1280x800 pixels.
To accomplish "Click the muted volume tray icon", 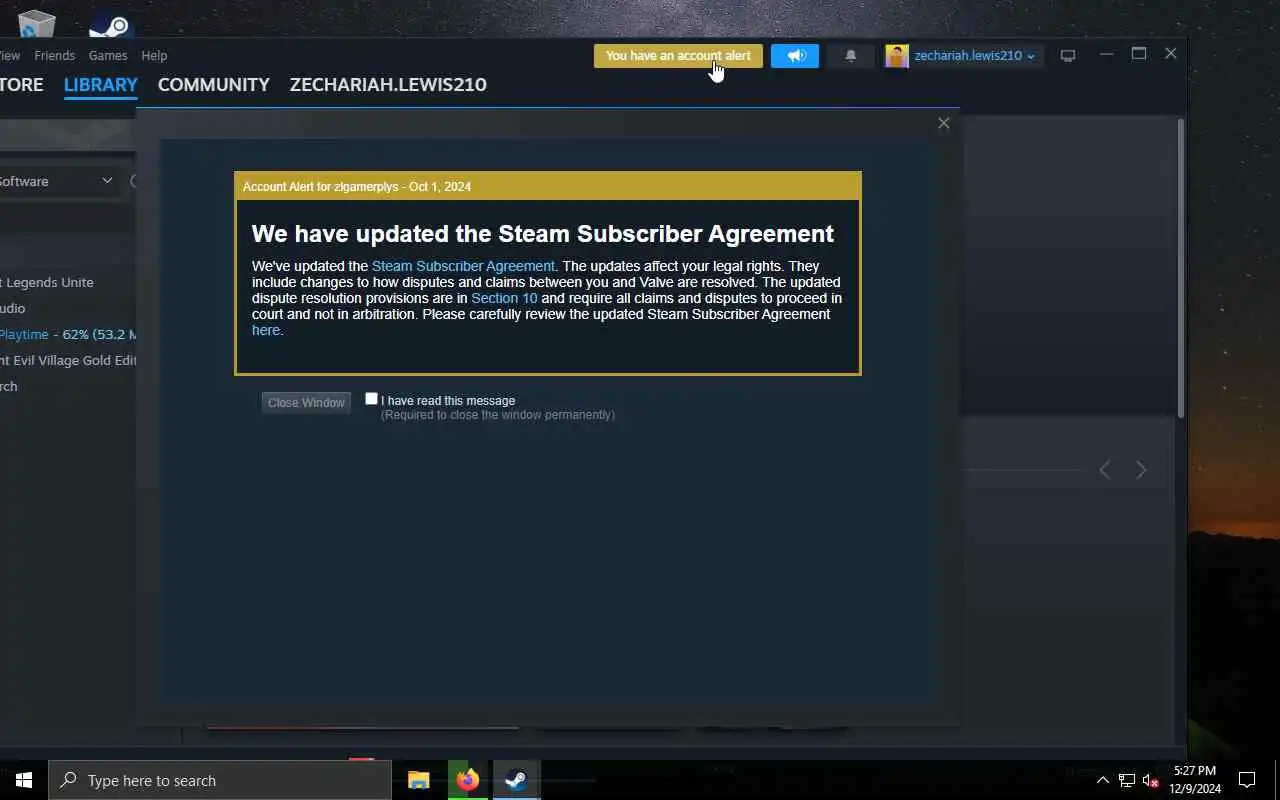I will coord(1151,780).
